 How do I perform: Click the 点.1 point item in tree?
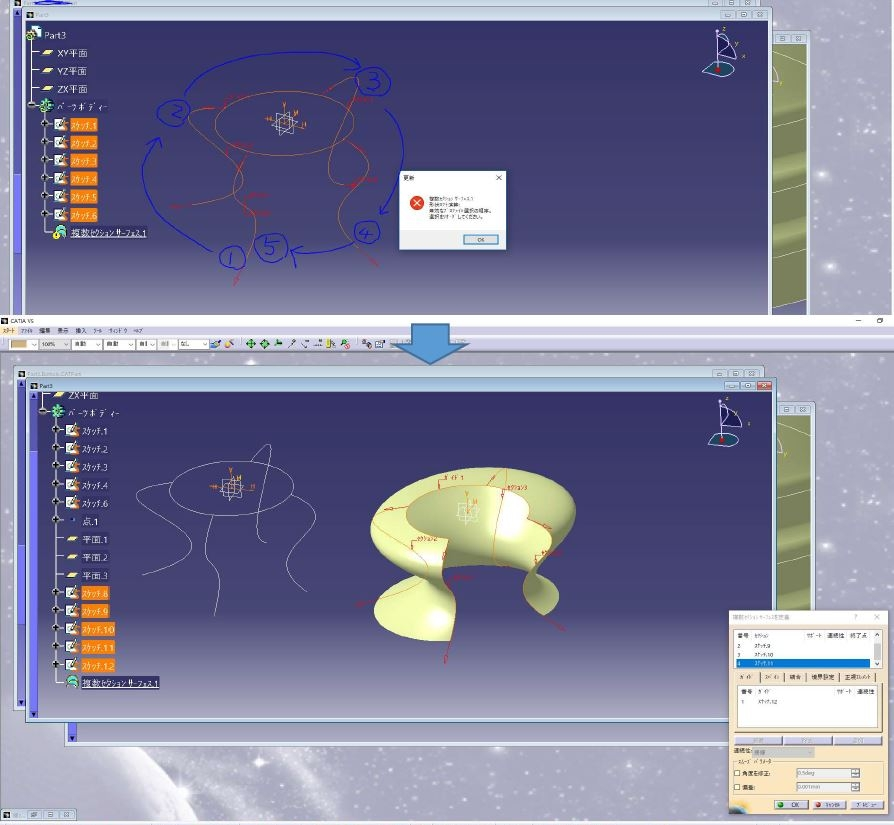90,522
